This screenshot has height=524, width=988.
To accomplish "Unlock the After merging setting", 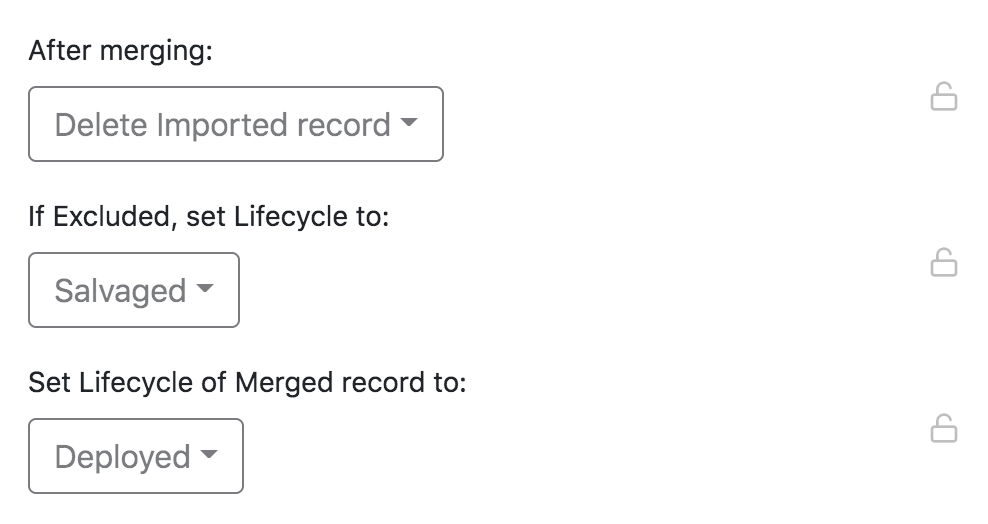I will (x=944, y=97).
